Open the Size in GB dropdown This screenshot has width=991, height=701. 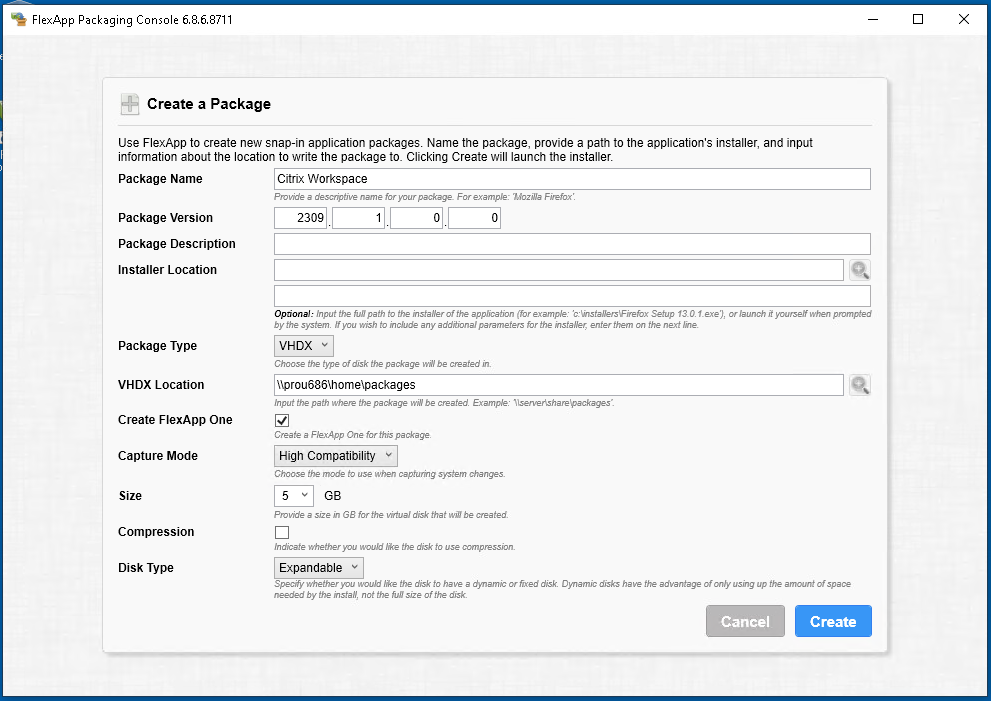coord(294,496)
